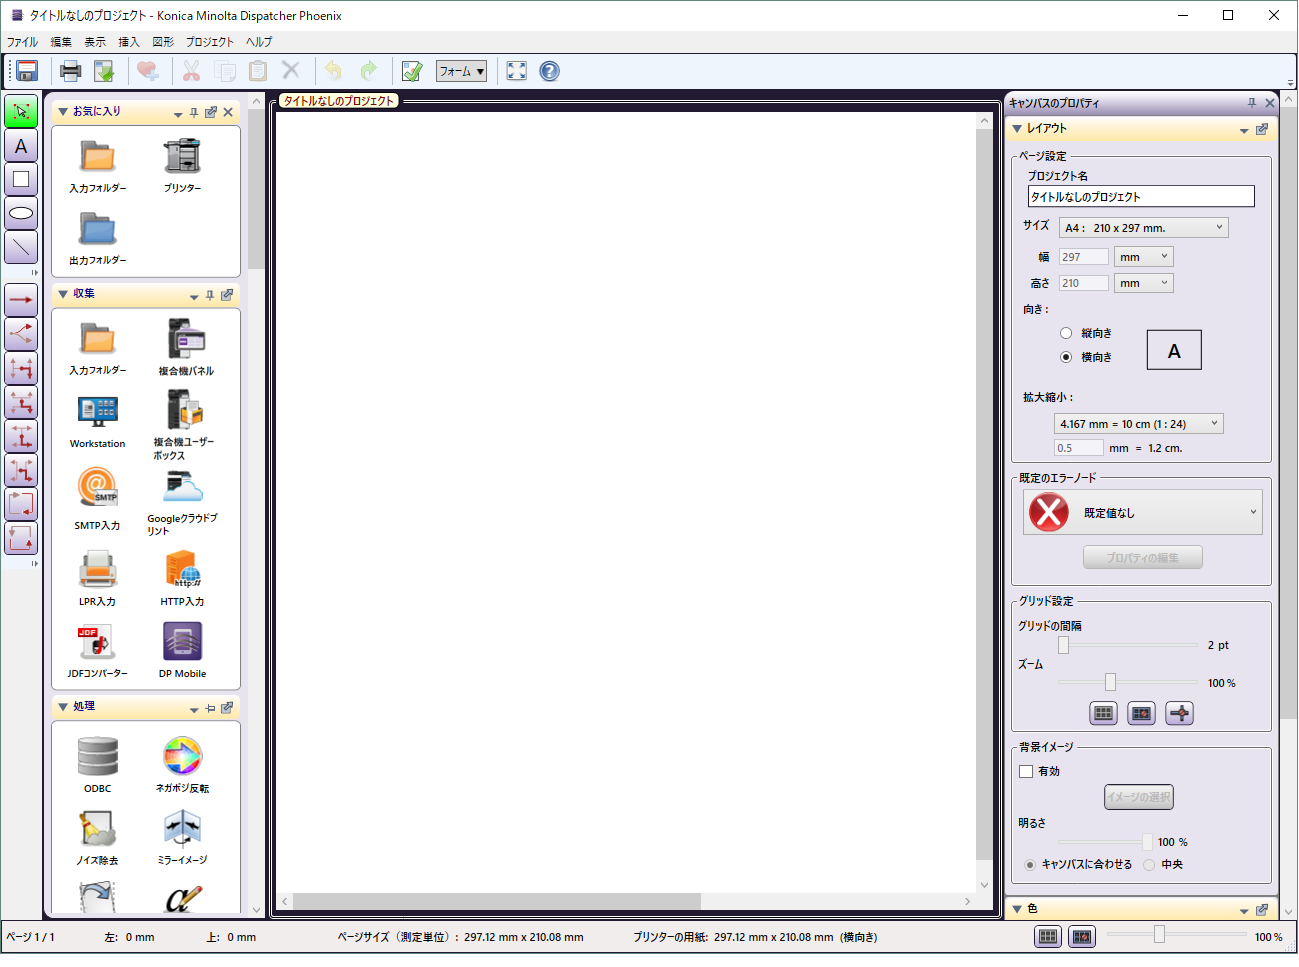Click the 出力フォルダー node icon
1299x967 pixels.
pos(98,229)
